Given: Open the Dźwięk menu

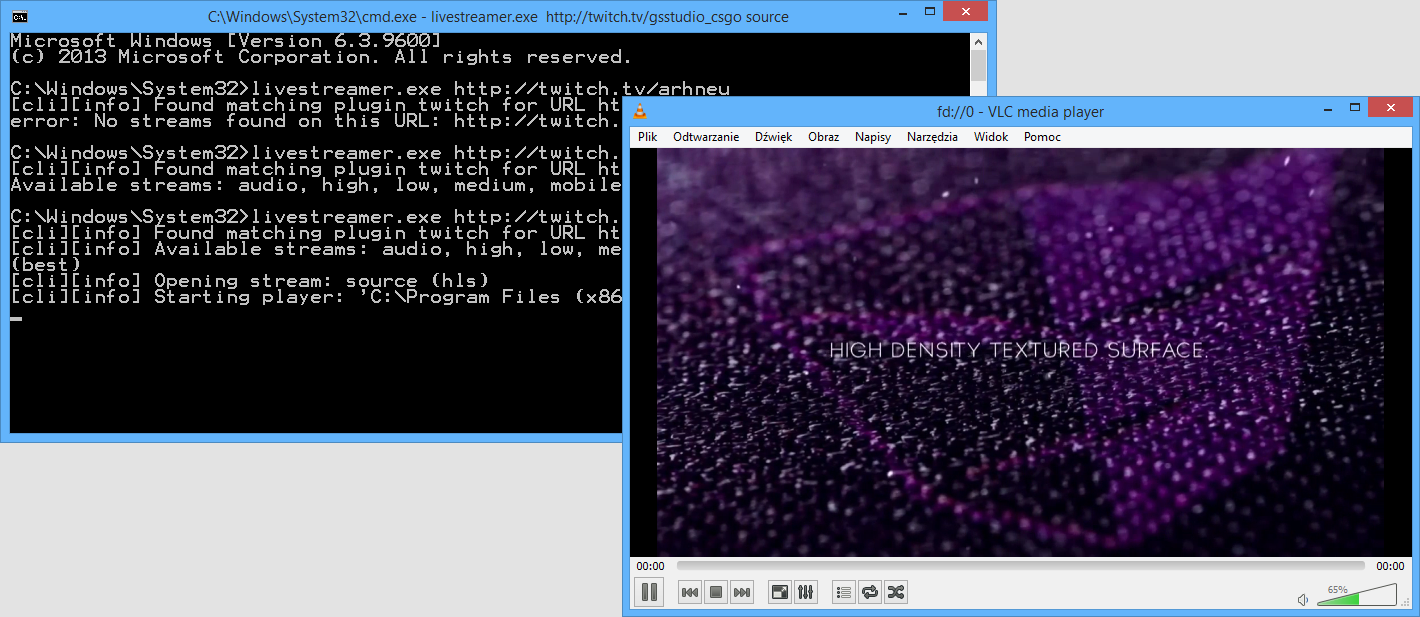Looking at the screenshot, I should tap(774, 137).
